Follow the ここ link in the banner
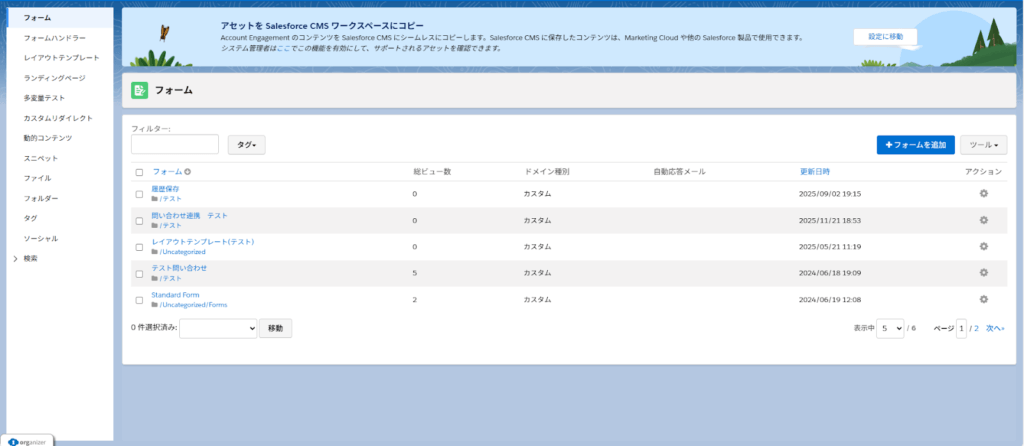Screen dimensions: 1024x446 pos(283,48)
